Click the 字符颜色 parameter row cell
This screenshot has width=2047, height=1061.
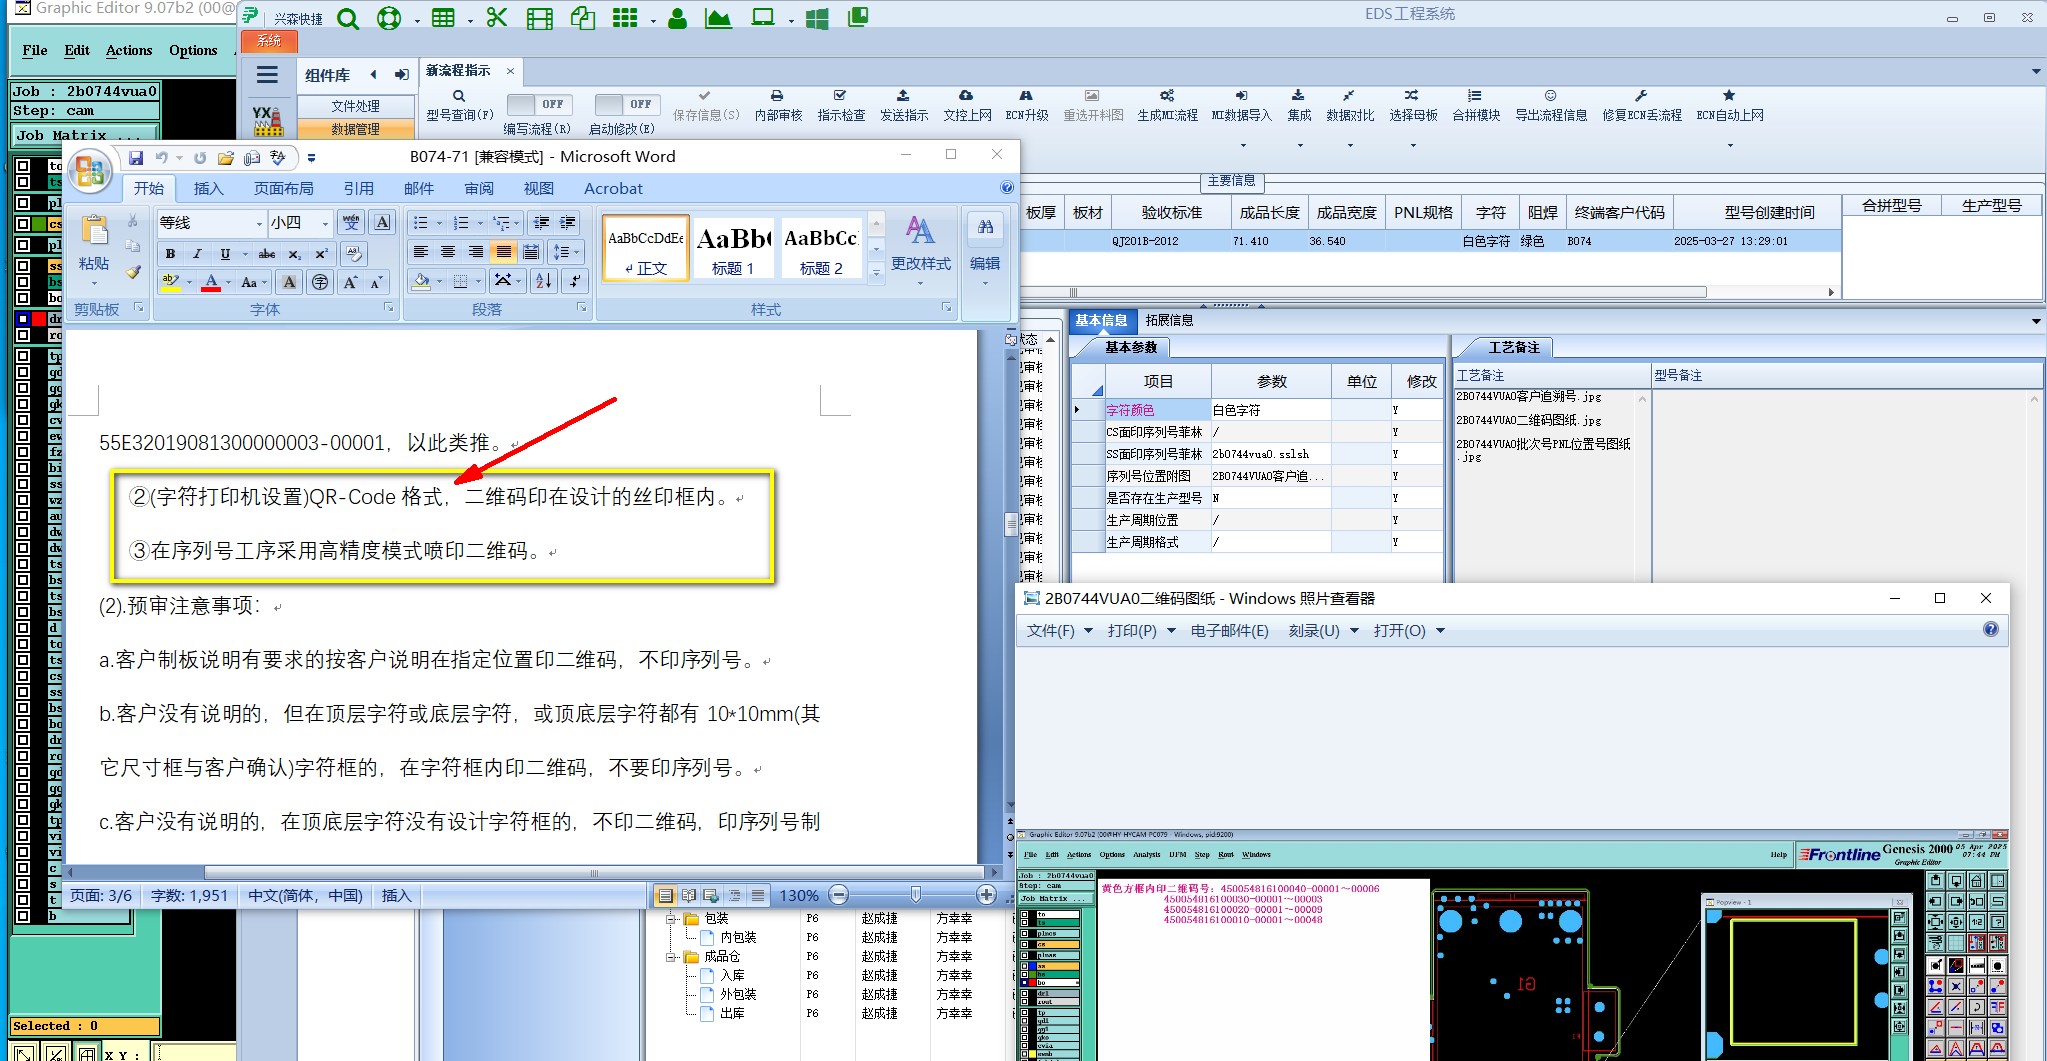[1157, 410]
